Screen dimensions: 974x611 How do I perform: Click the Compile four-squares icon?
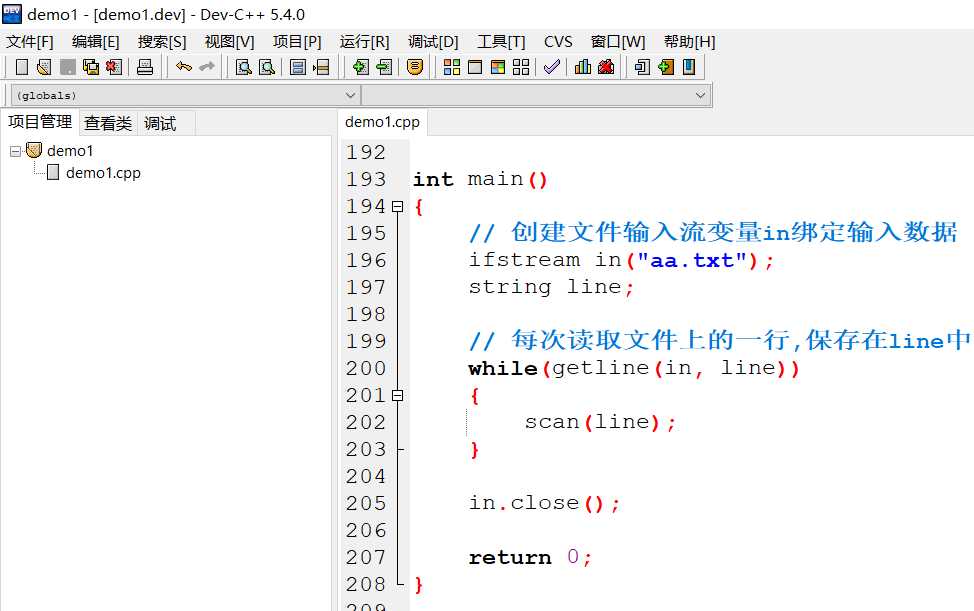coord(452,67)
